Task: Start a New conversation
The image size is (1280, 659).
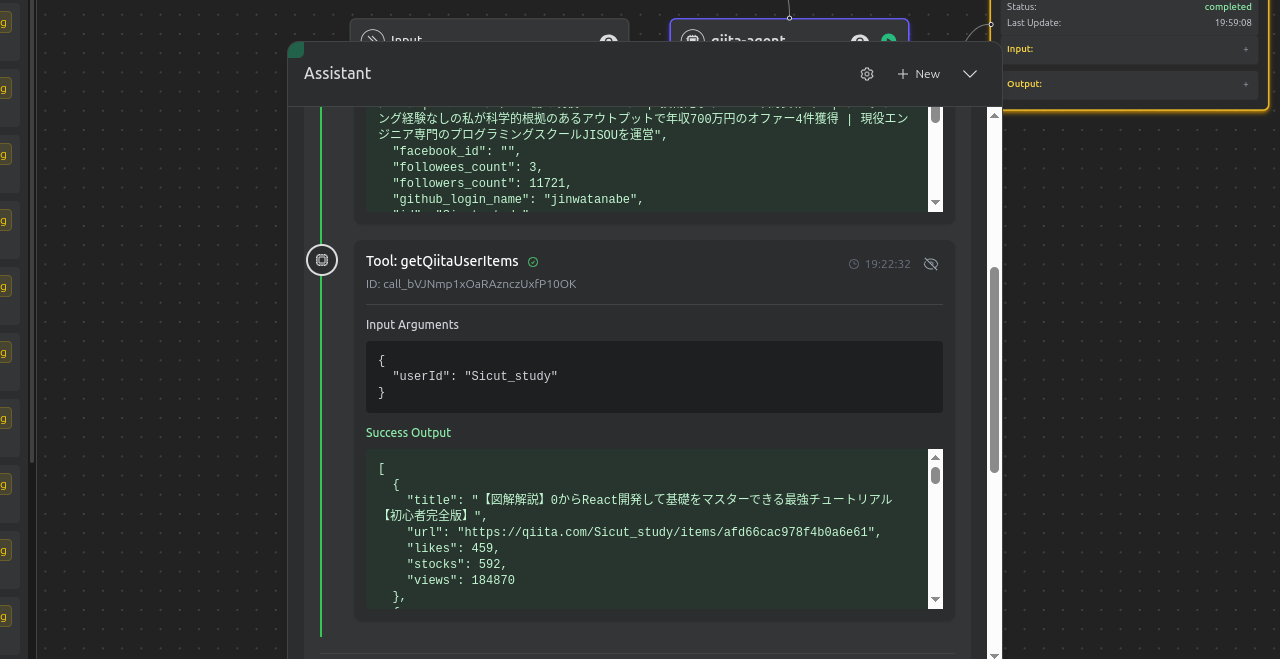Action: [917, 73]
